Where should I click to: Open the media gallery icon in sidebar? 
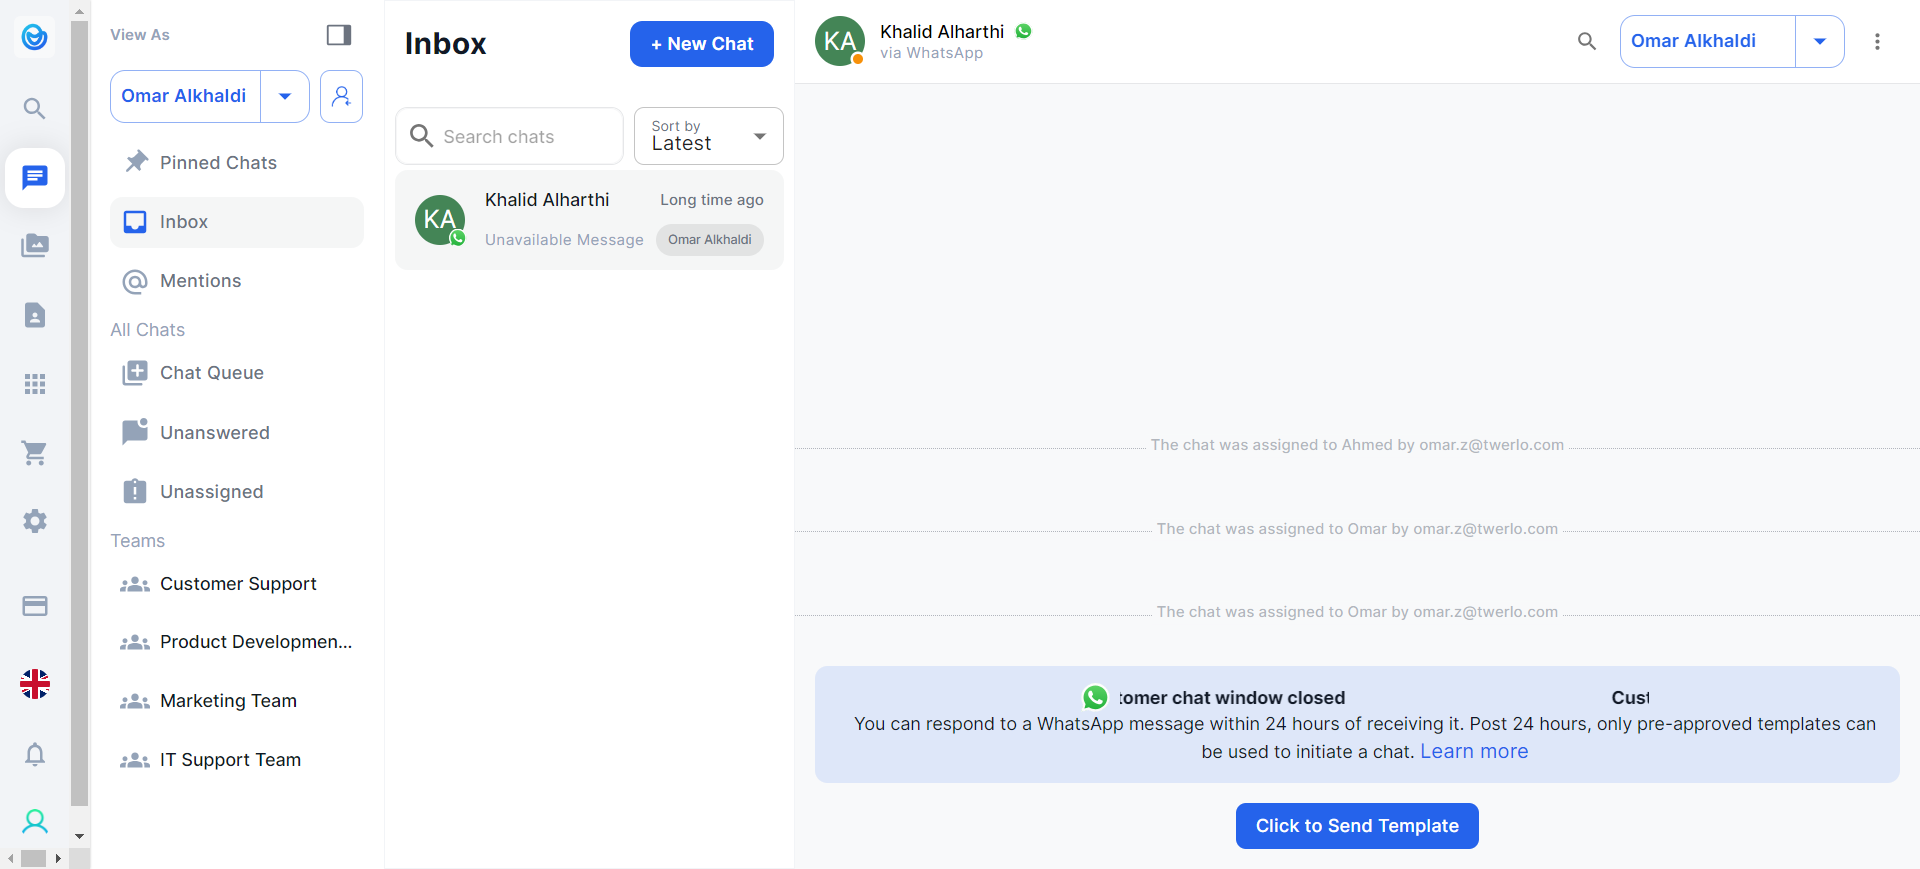point(35,246)
